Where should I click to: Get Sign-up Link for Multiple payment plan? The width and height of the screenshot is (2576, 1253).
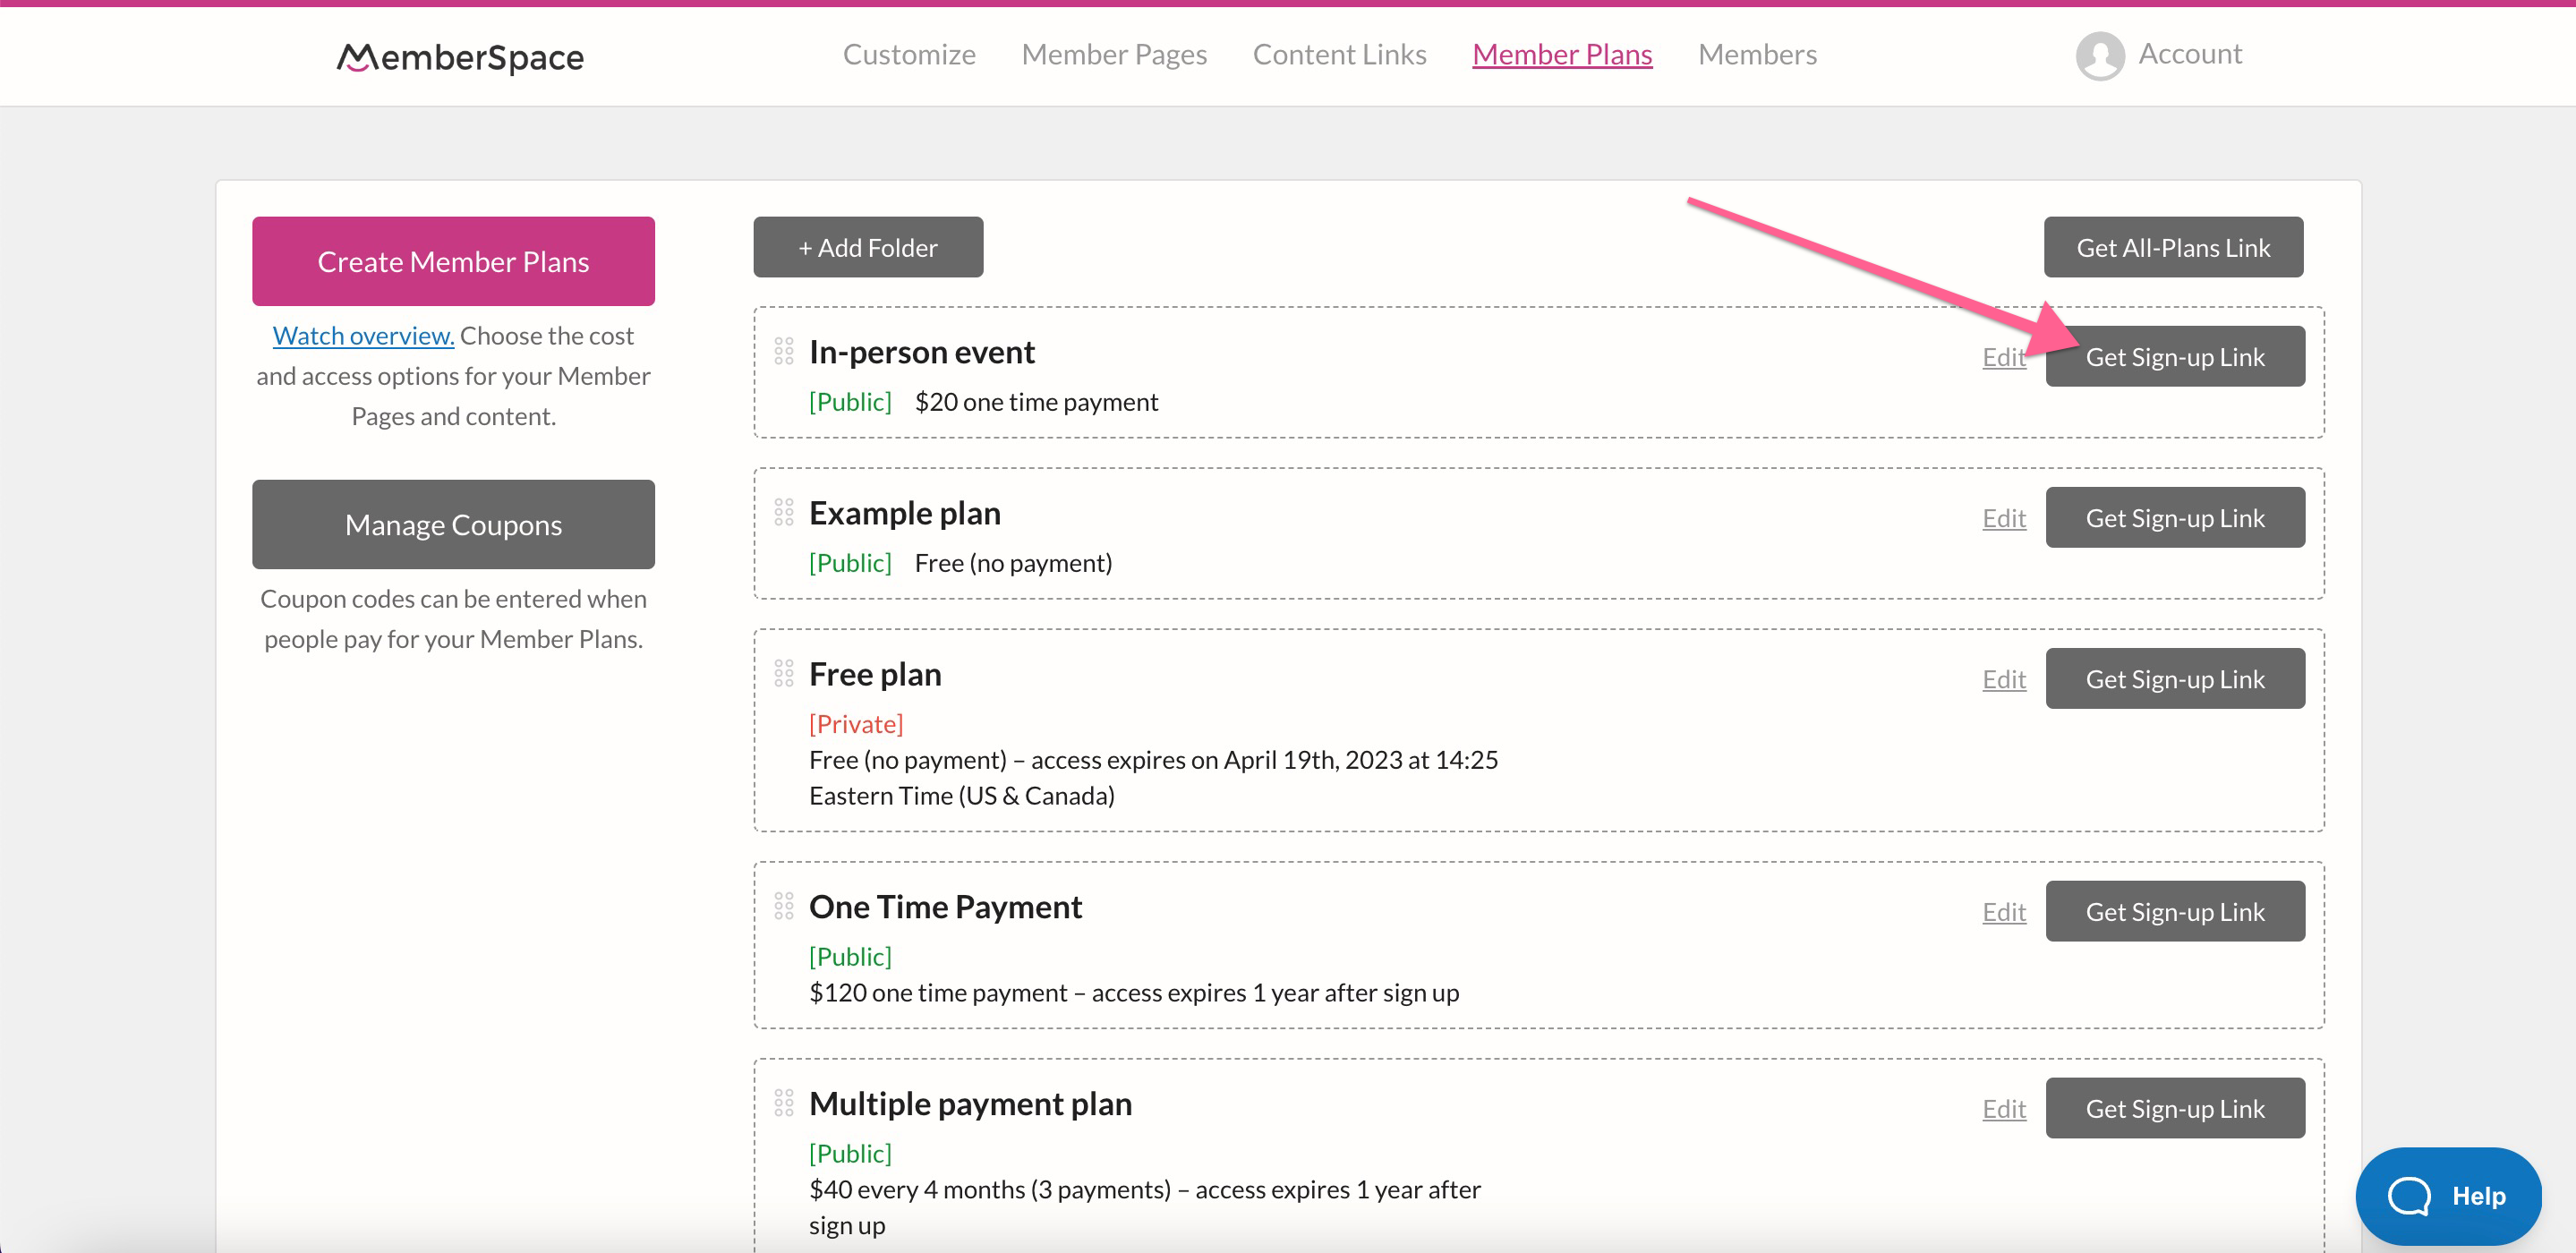click(2175, 1108)
